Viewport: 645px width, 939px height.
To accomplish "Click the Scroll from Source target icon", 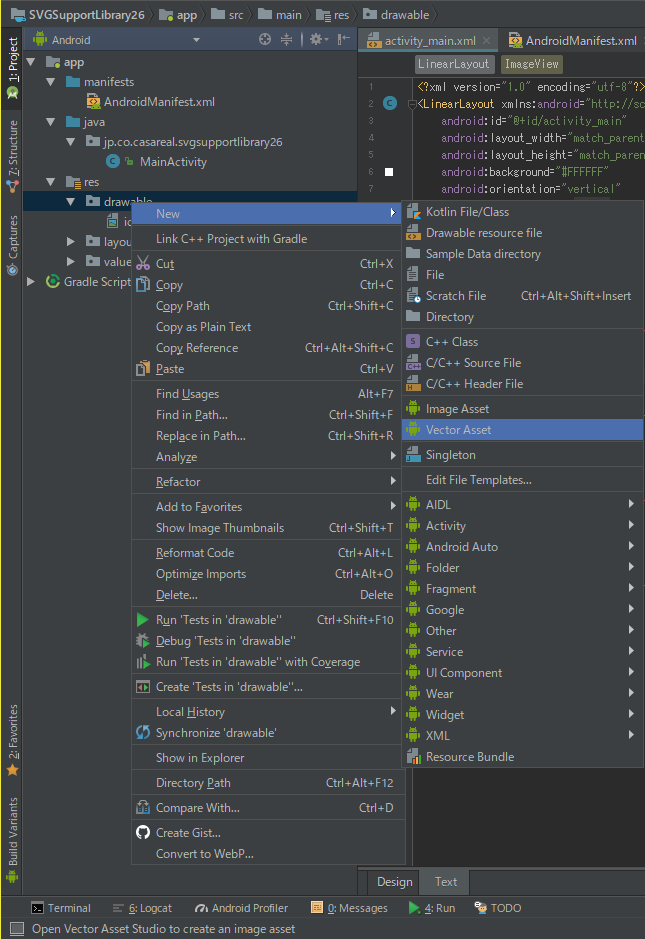I will pyautogui.click(x=265, y=38).
